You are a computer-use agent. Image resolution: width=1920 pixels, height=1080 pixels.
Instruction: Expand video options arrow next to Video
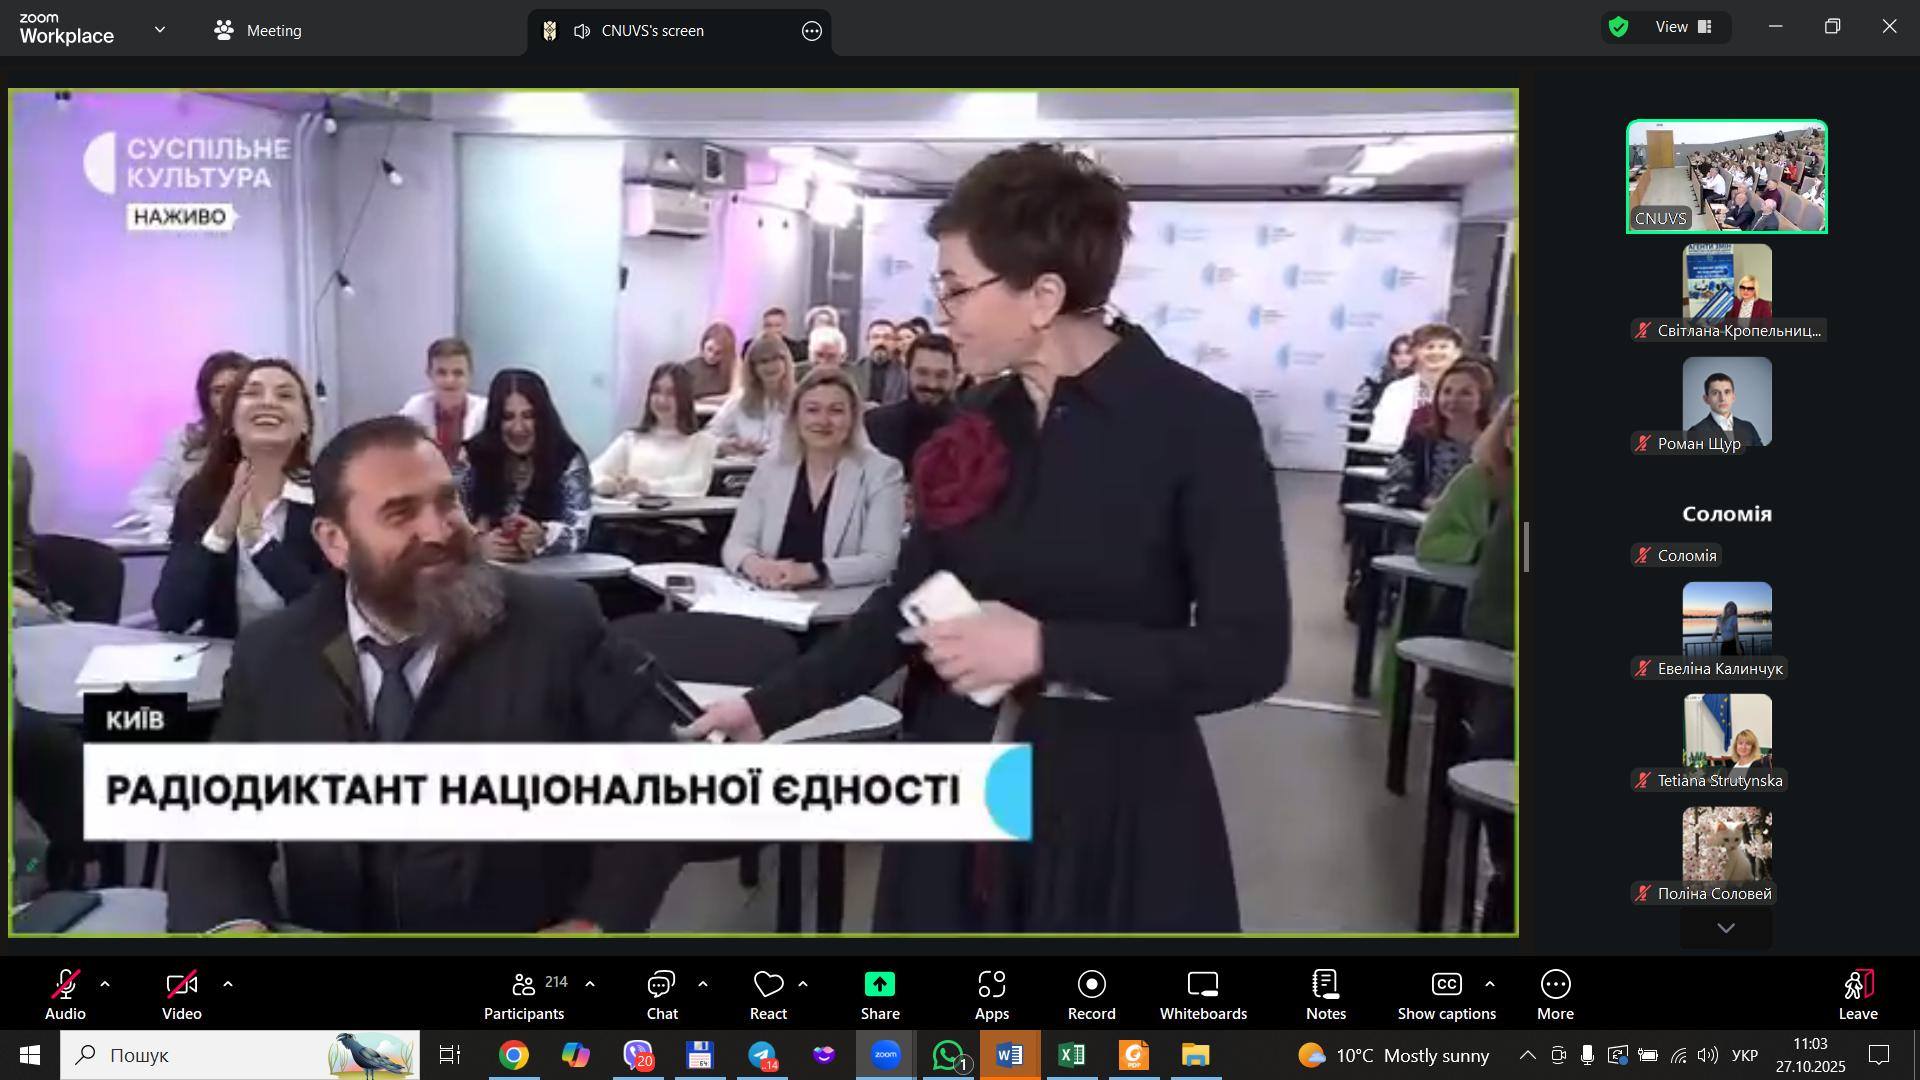click(x=228, y=985)
